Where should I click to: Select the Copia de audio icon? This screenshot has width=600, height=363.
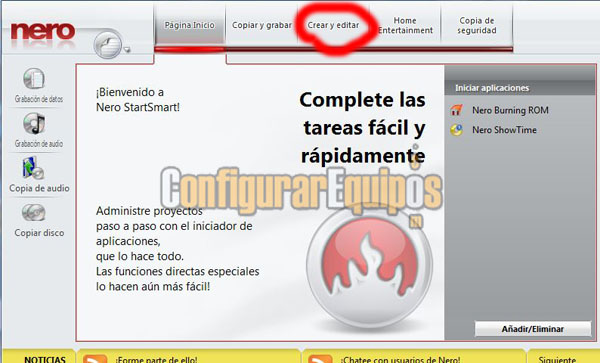33,168
